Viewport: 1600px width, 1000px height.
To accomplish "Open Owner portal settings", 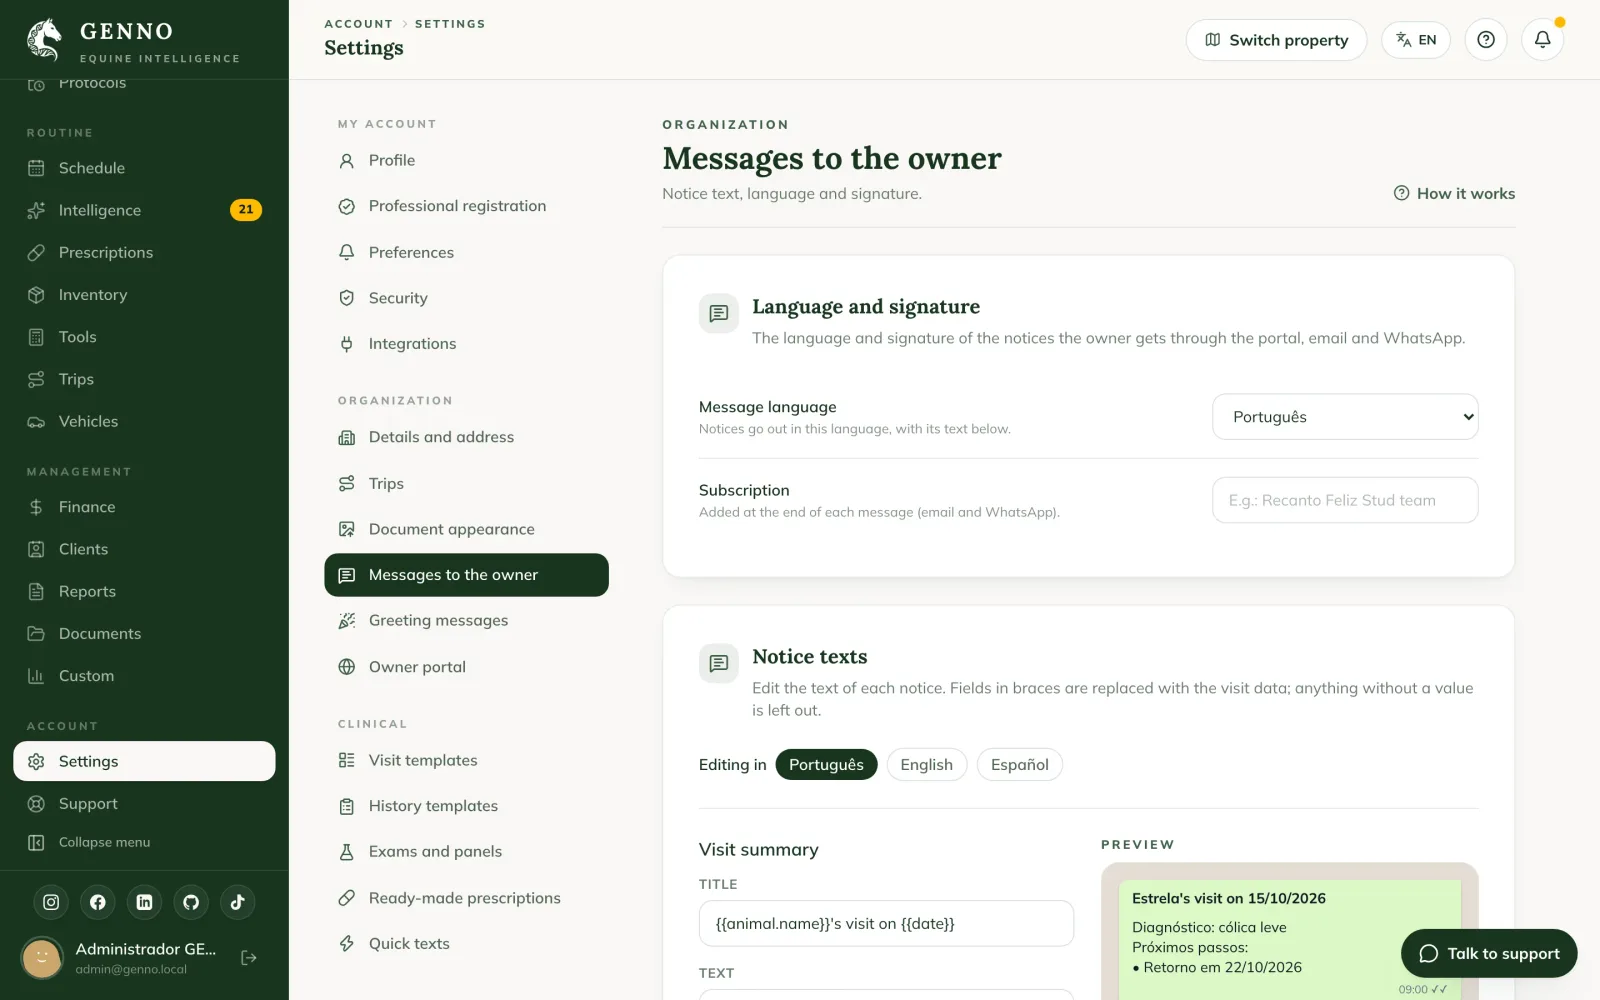I will pyautogui.click(x=466, y=667).
